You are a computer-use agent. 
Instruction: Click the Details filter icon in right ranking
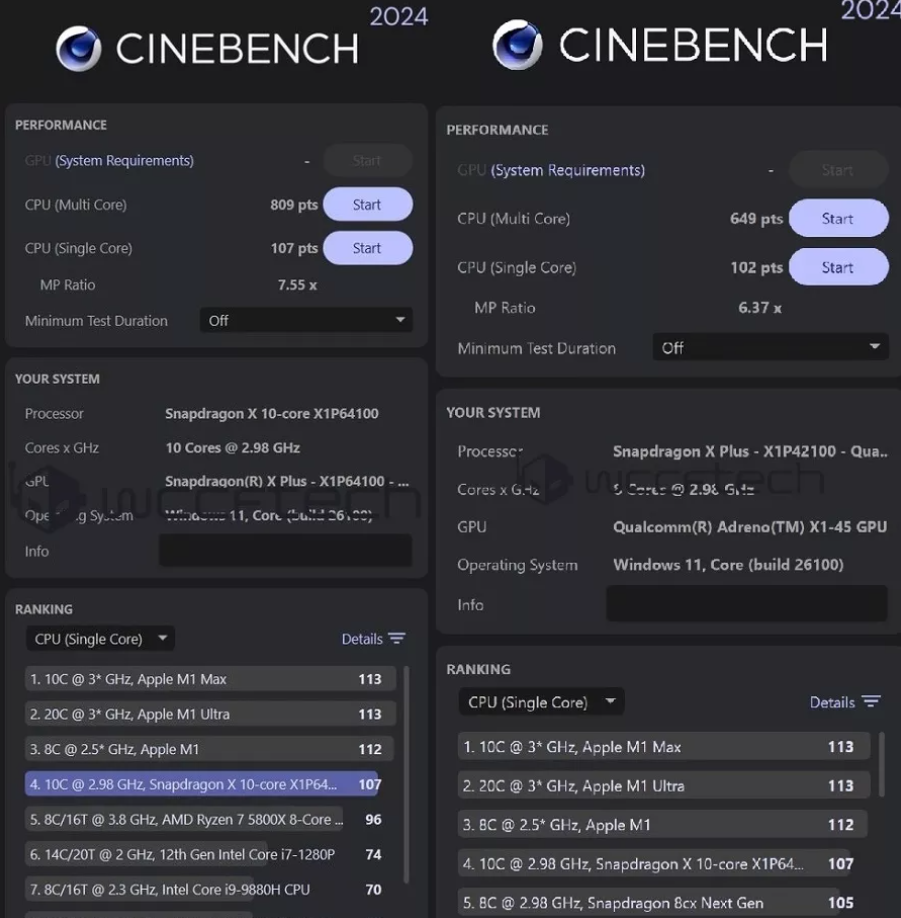tap(871, 701)
